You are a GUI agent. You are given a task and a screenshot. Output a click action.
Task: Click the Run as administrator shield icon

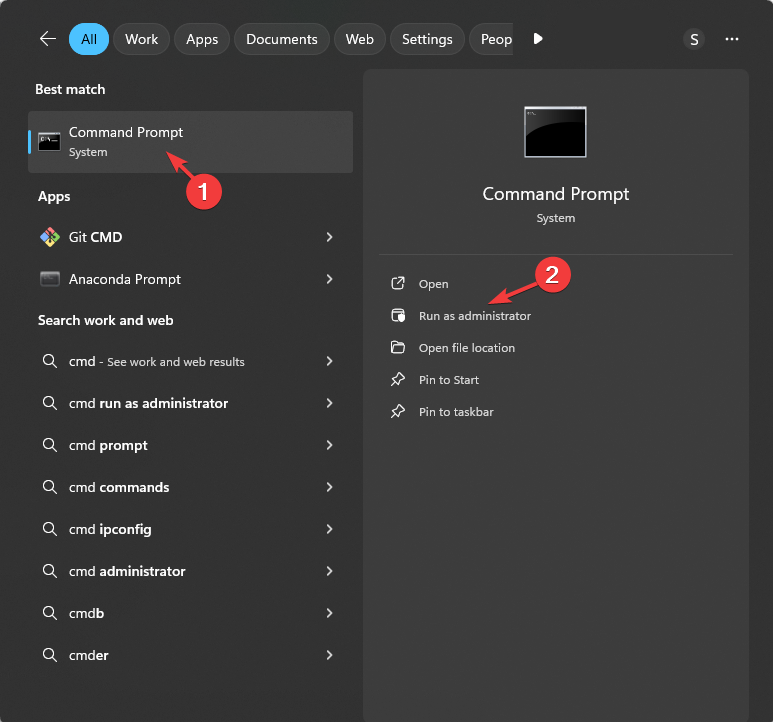pos(398,315)
